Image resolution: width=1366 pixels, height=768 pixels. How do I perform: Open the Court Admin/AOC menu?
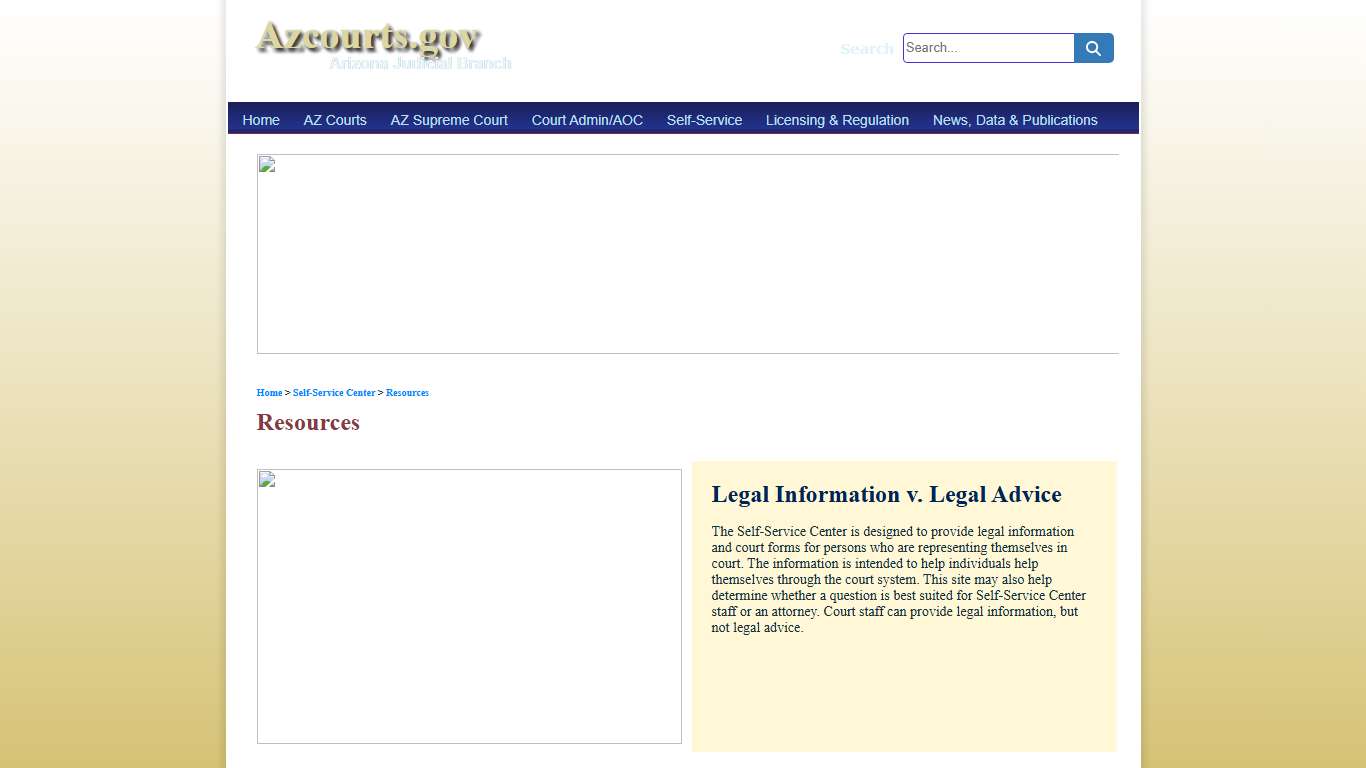[587, 119]
